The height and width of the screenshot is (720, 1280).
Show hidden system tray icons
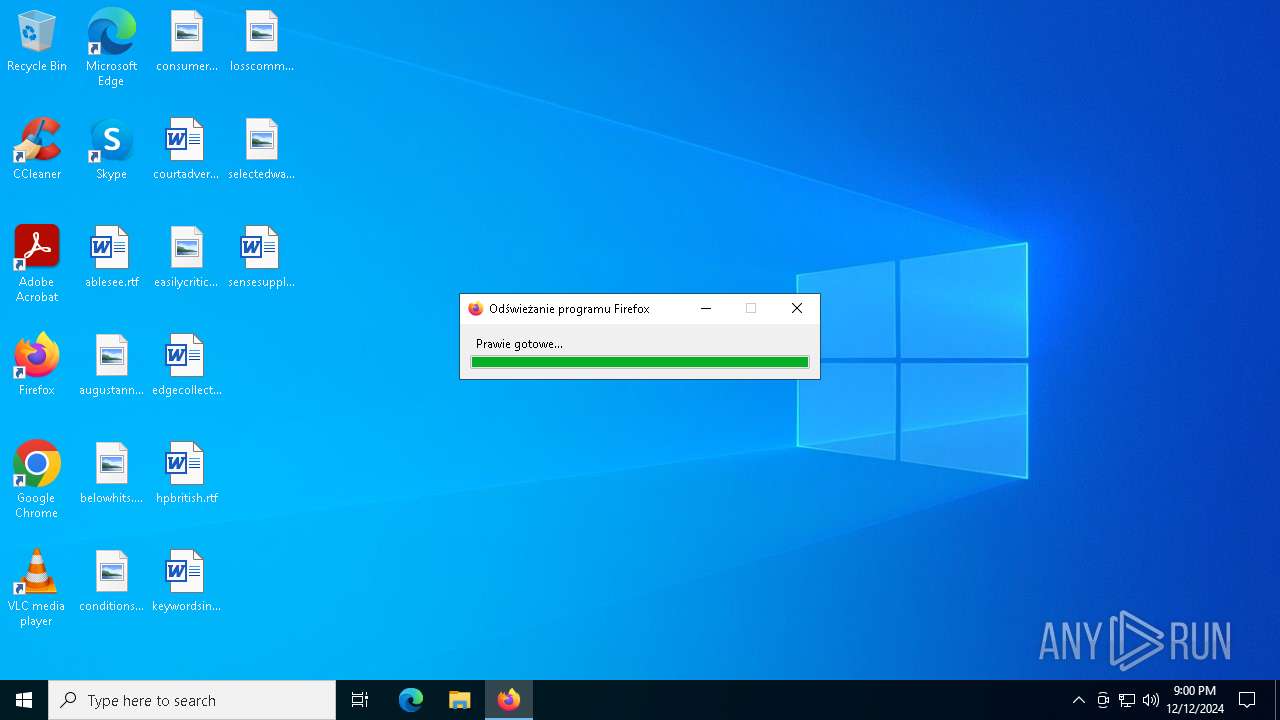click(1078, 700)
